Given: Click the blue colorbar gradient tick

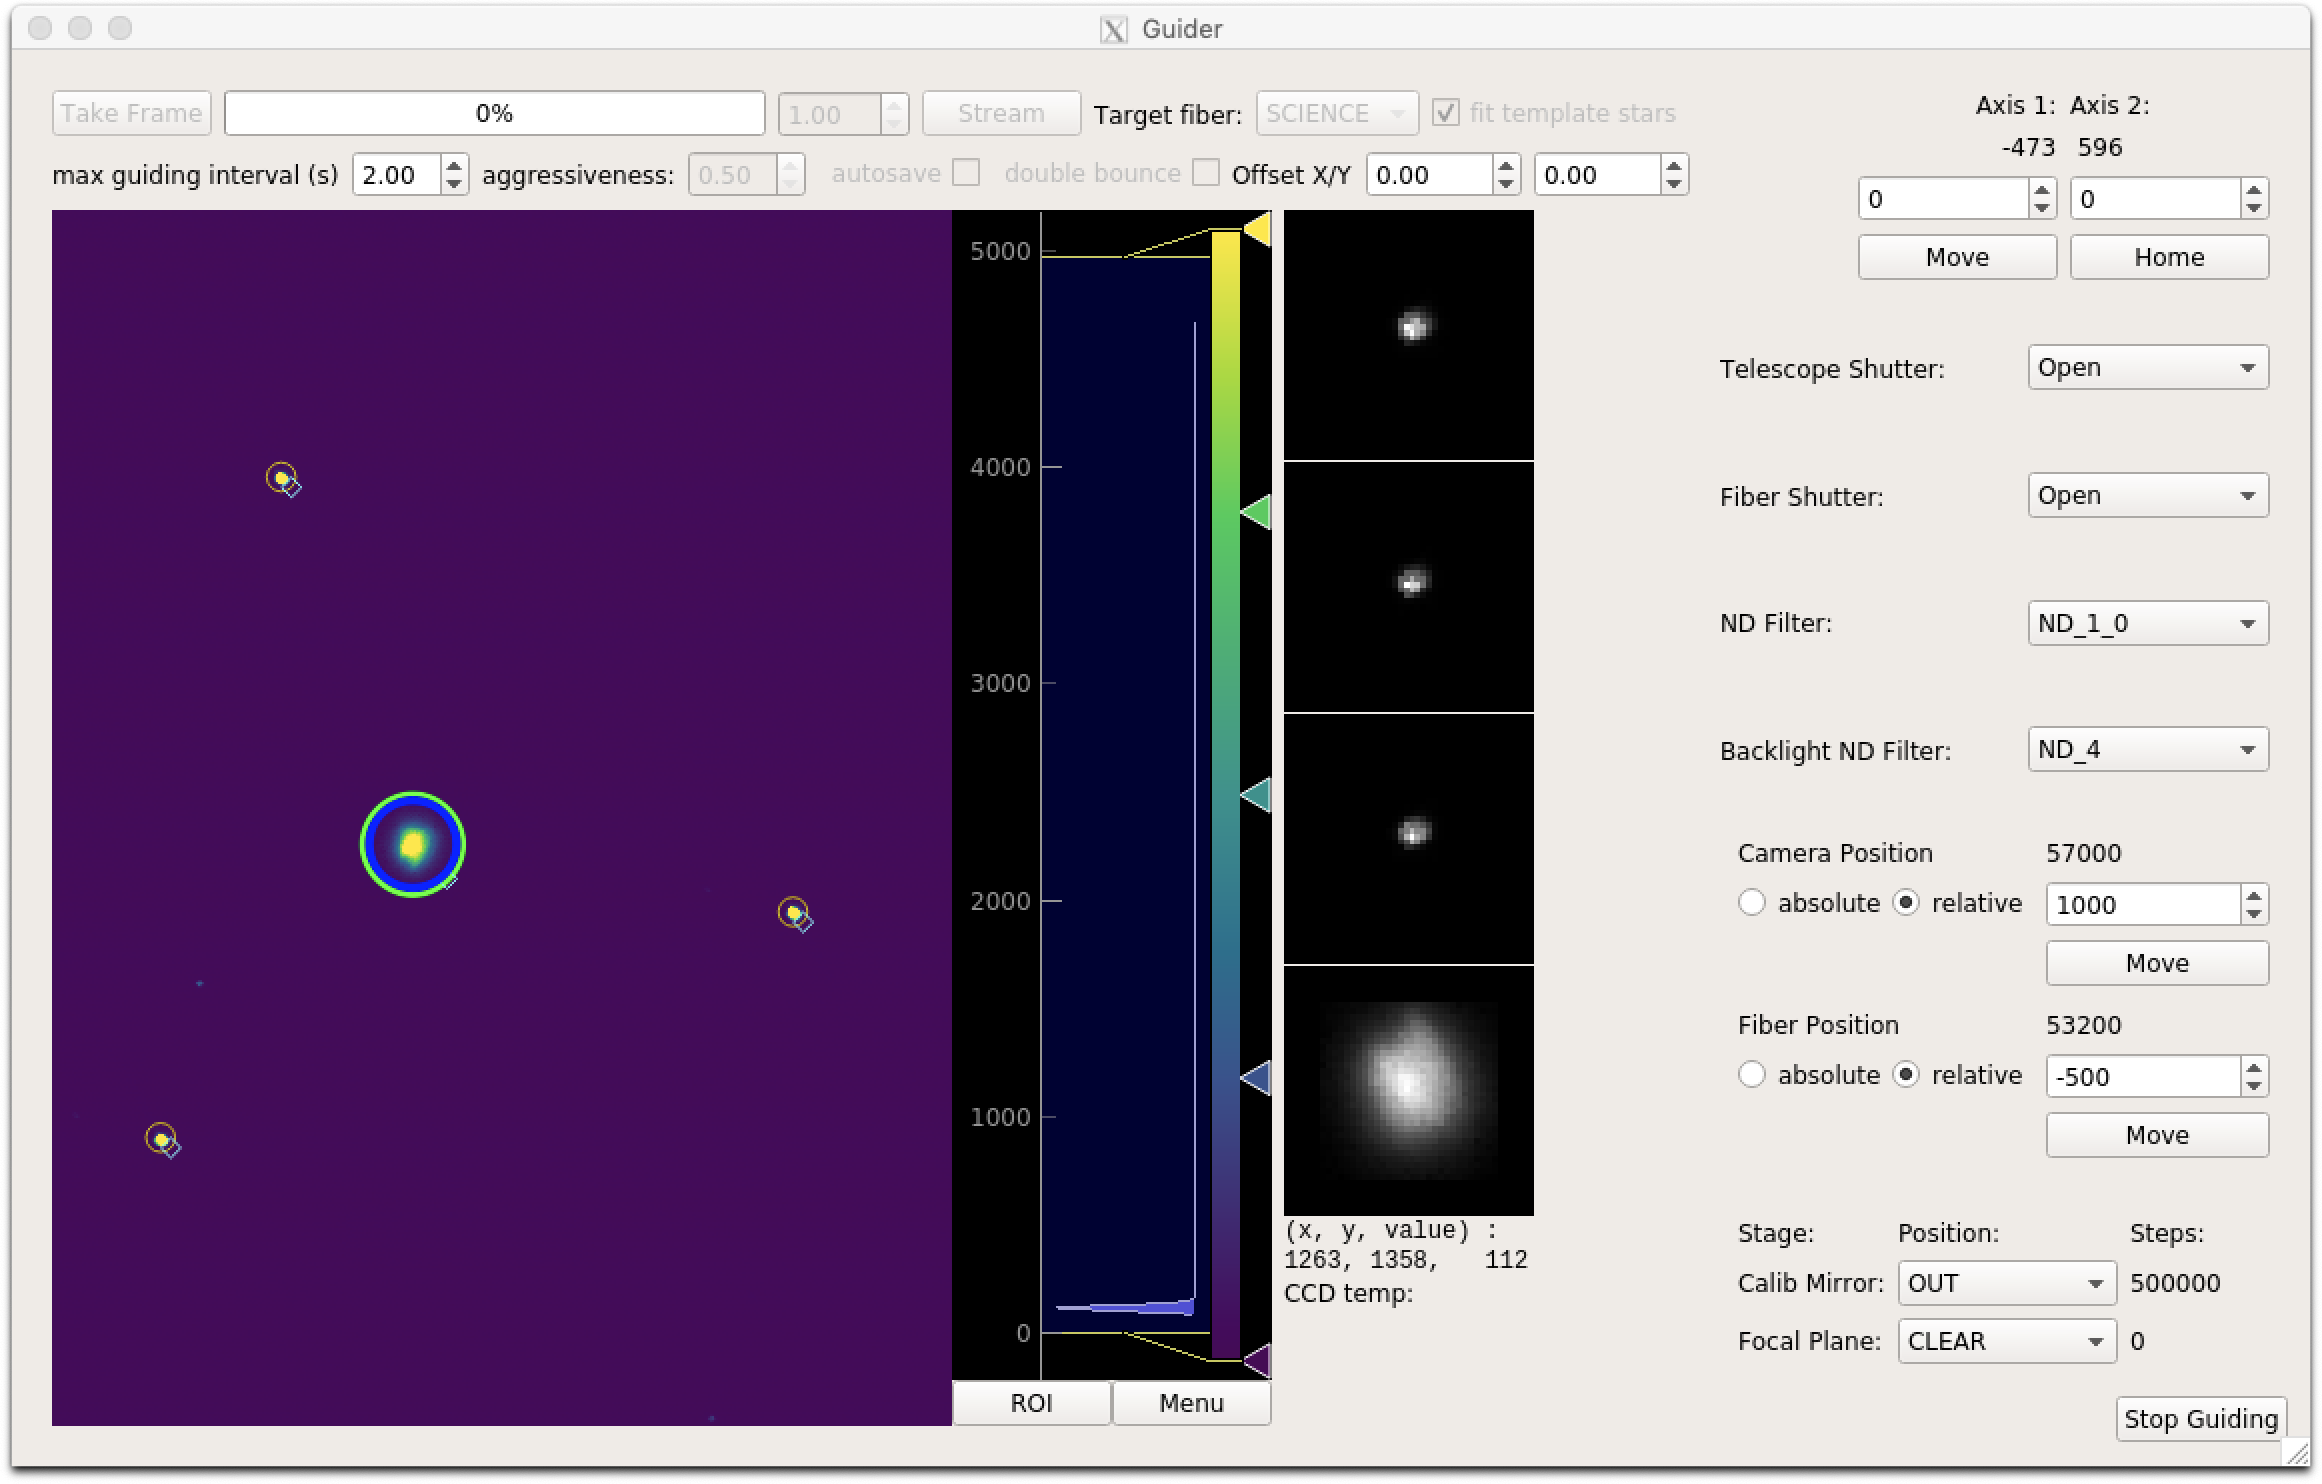Looking at the screenshot, I should [x=1256, y=1078].
